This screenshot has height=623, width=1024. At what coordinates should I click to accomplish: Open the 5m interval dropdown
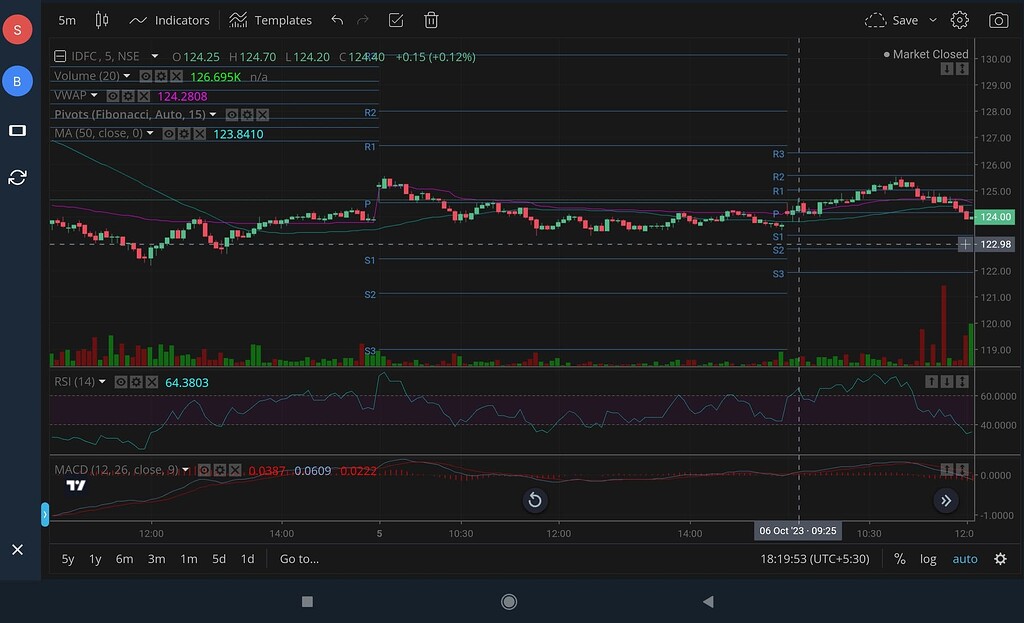pos(66,20)
